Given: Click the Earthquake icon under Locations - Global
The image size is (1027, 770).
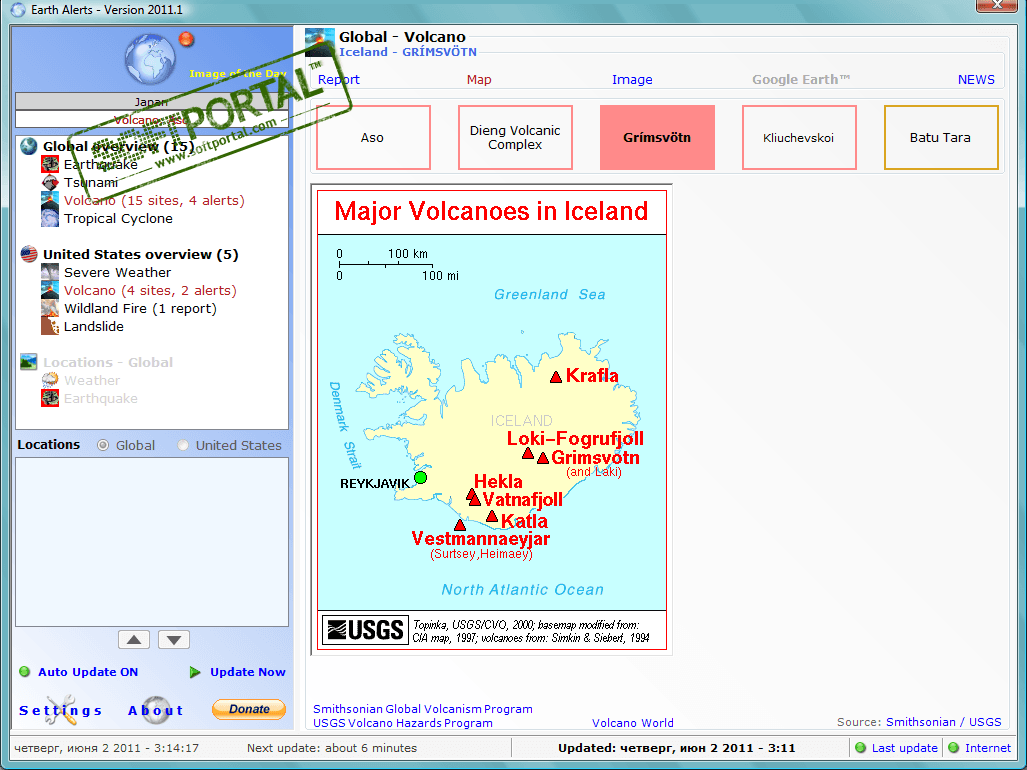Looking at the screenshot, I should pos(50,398).
